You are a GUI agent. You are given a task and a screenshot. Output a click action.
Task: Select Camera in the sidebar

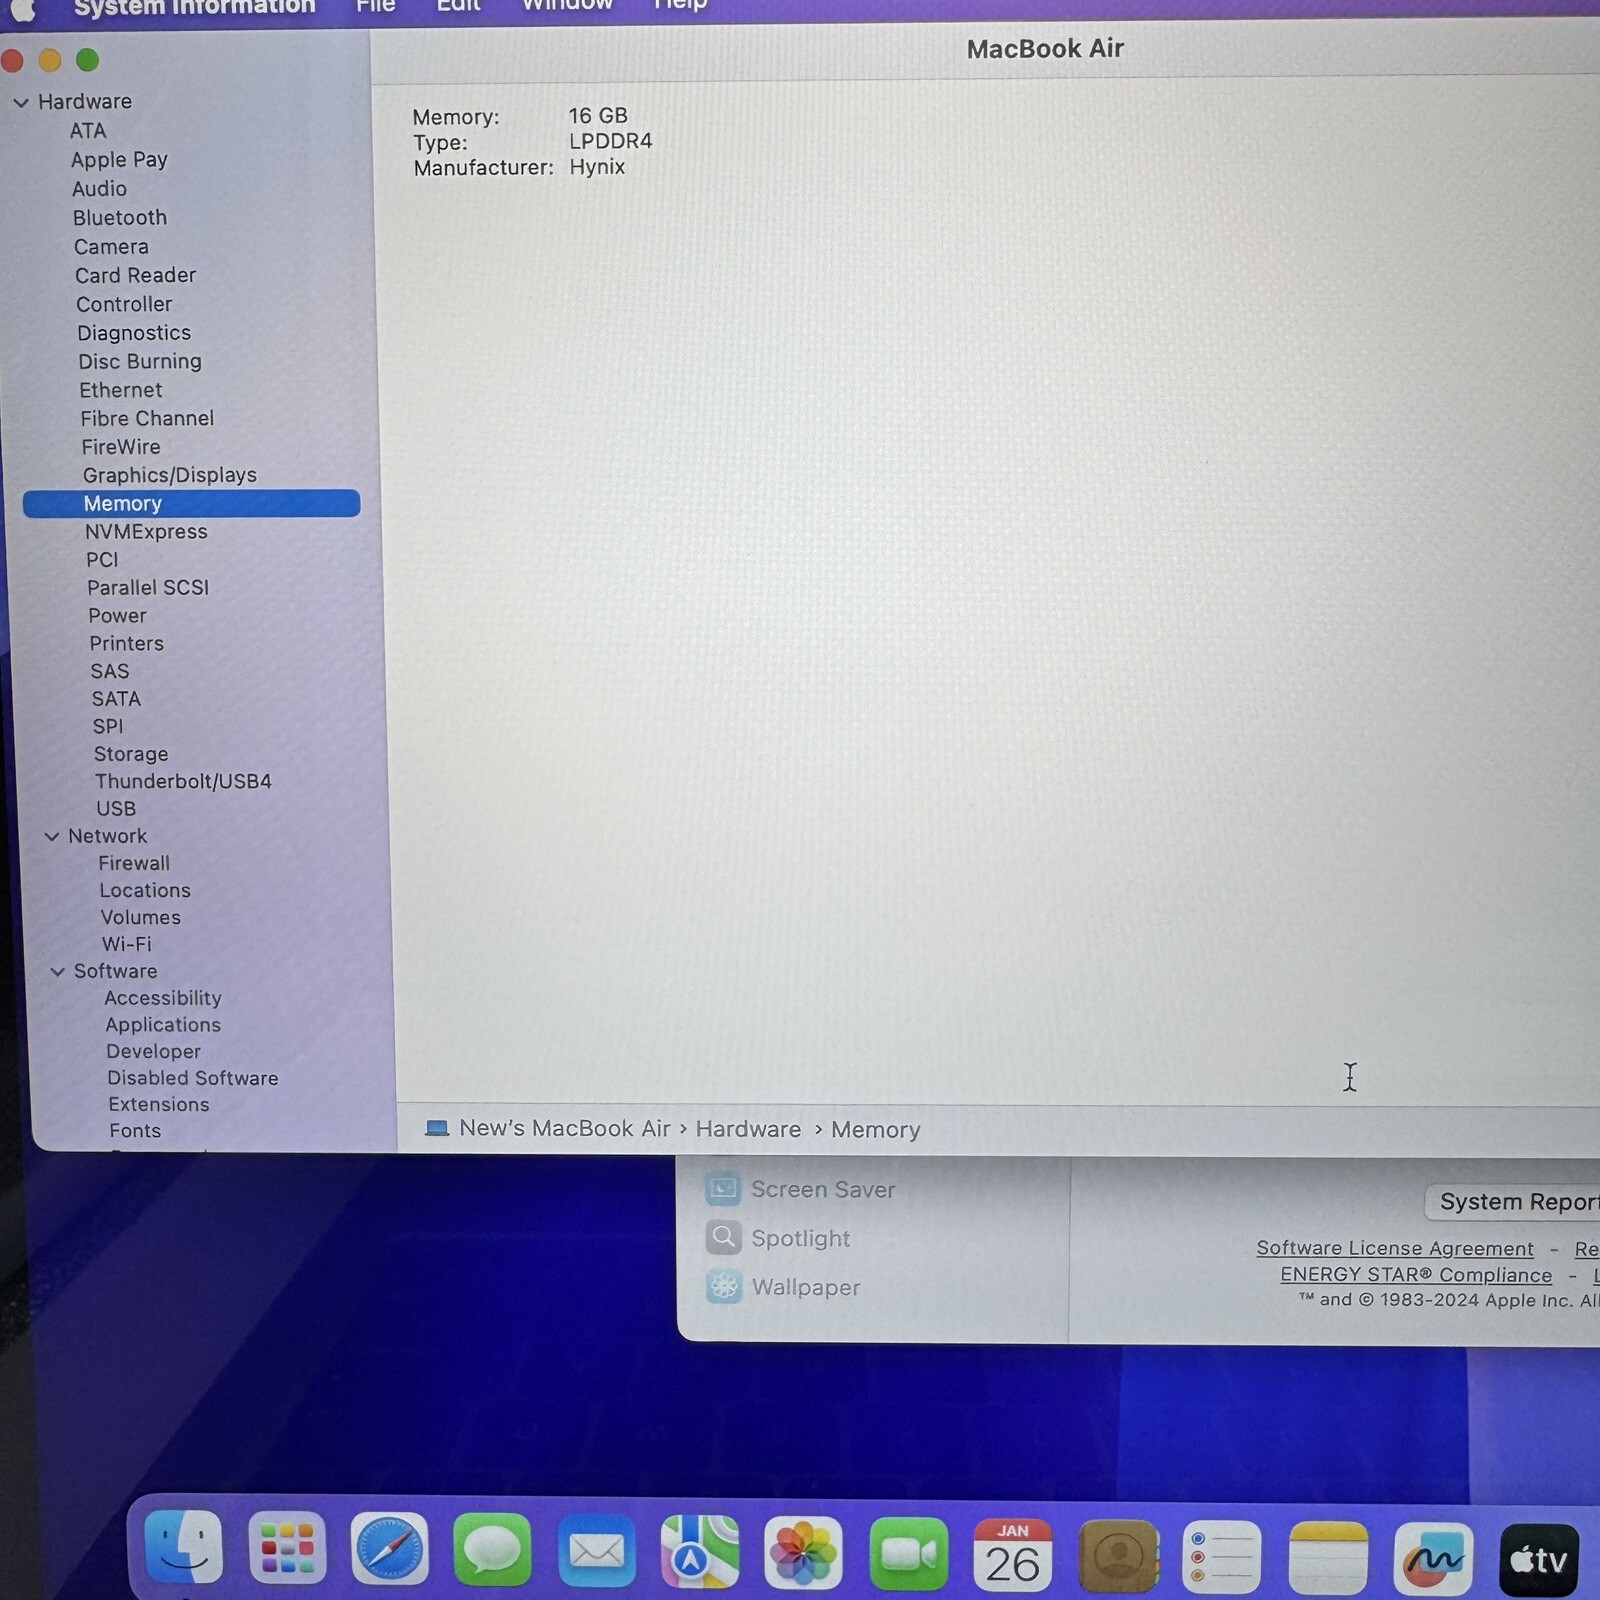pos(111,247)
